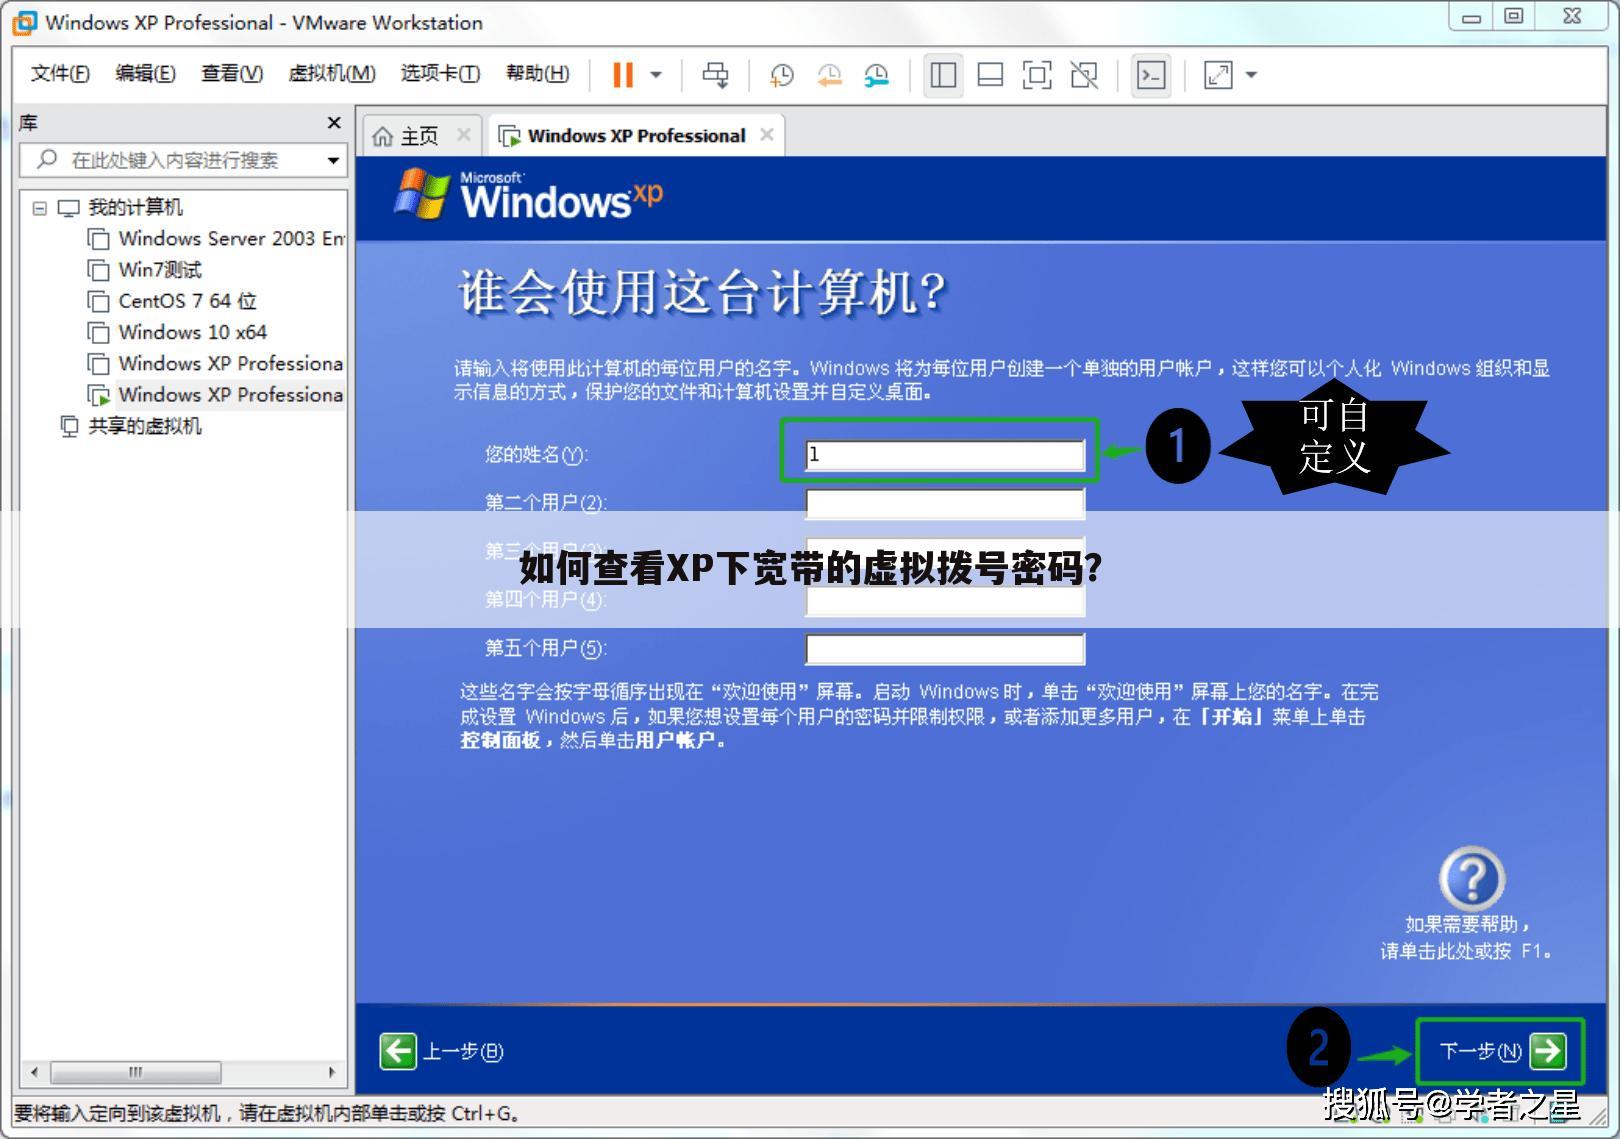Click the Windows XP logo
The height and width of the screenshot is (1139, 1620).
(x=530, y=195)
